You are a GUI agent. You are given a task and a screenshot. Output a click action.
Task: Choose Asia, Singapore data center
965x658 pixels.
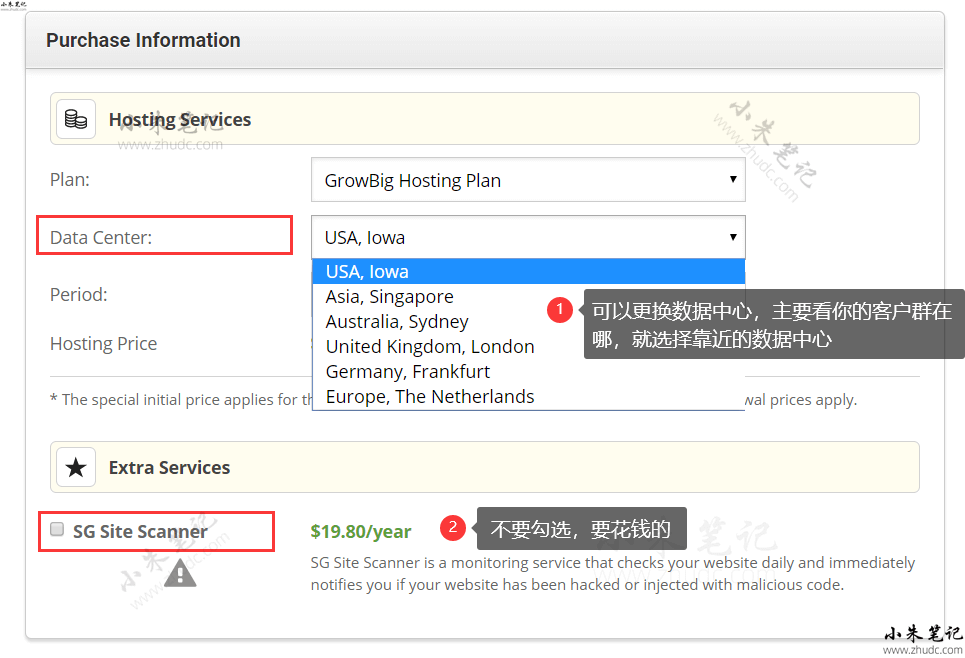tap(389, 297)
